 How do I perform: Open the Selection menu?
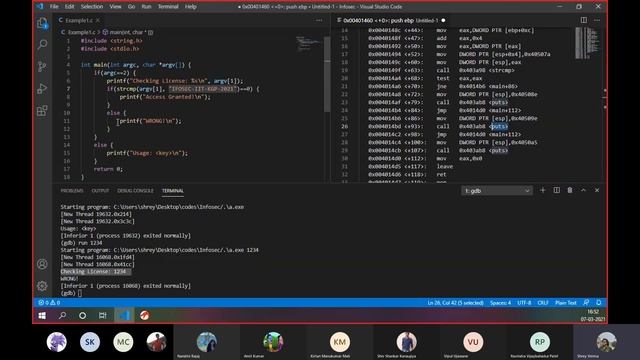pos(92,7)
